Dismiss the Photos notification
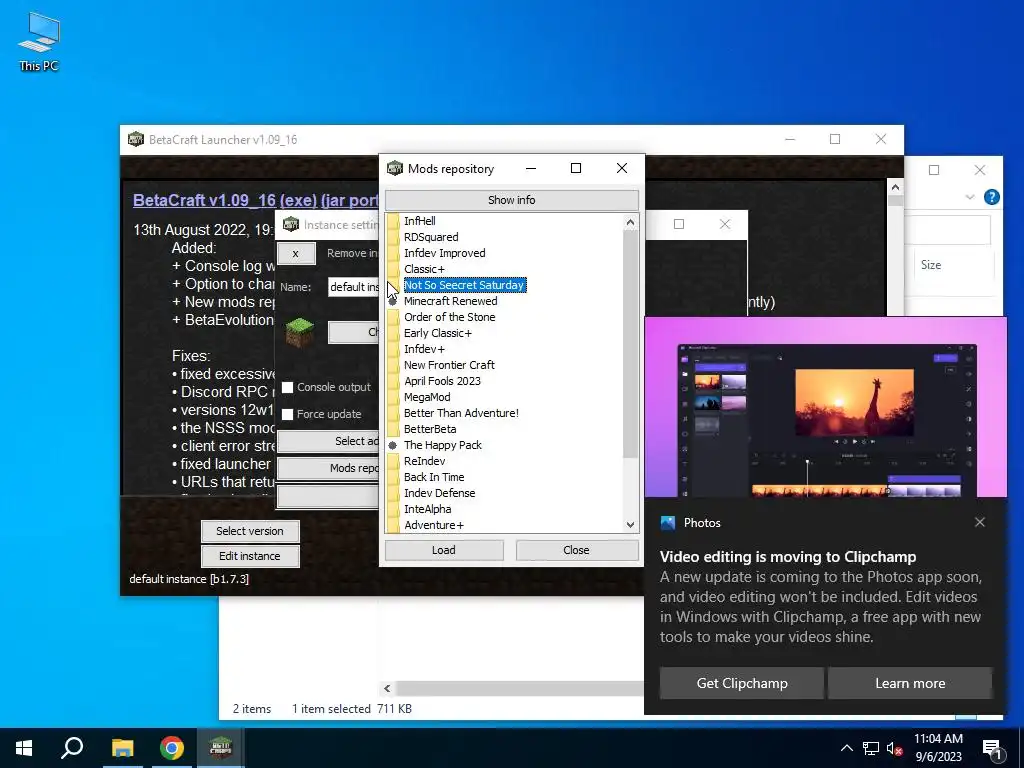The image size is (1024, 768). click(x=980, y=522)
